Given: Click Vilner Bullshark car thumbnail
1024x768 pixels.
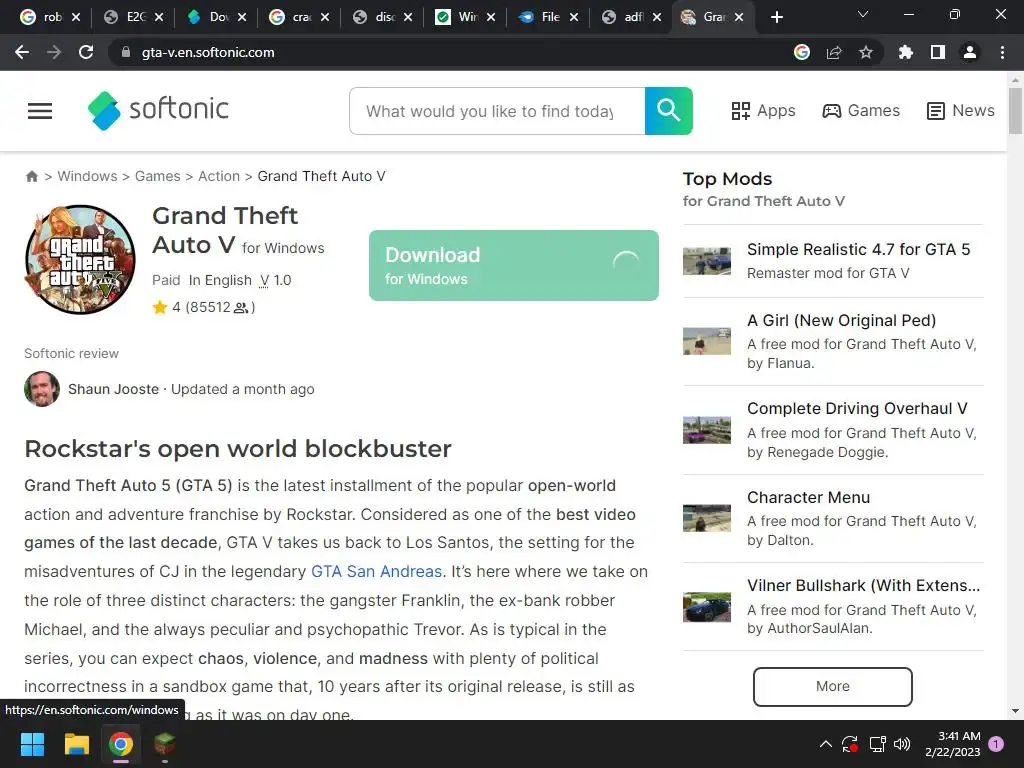Looking at the screenshot, I should pos(707,607).
